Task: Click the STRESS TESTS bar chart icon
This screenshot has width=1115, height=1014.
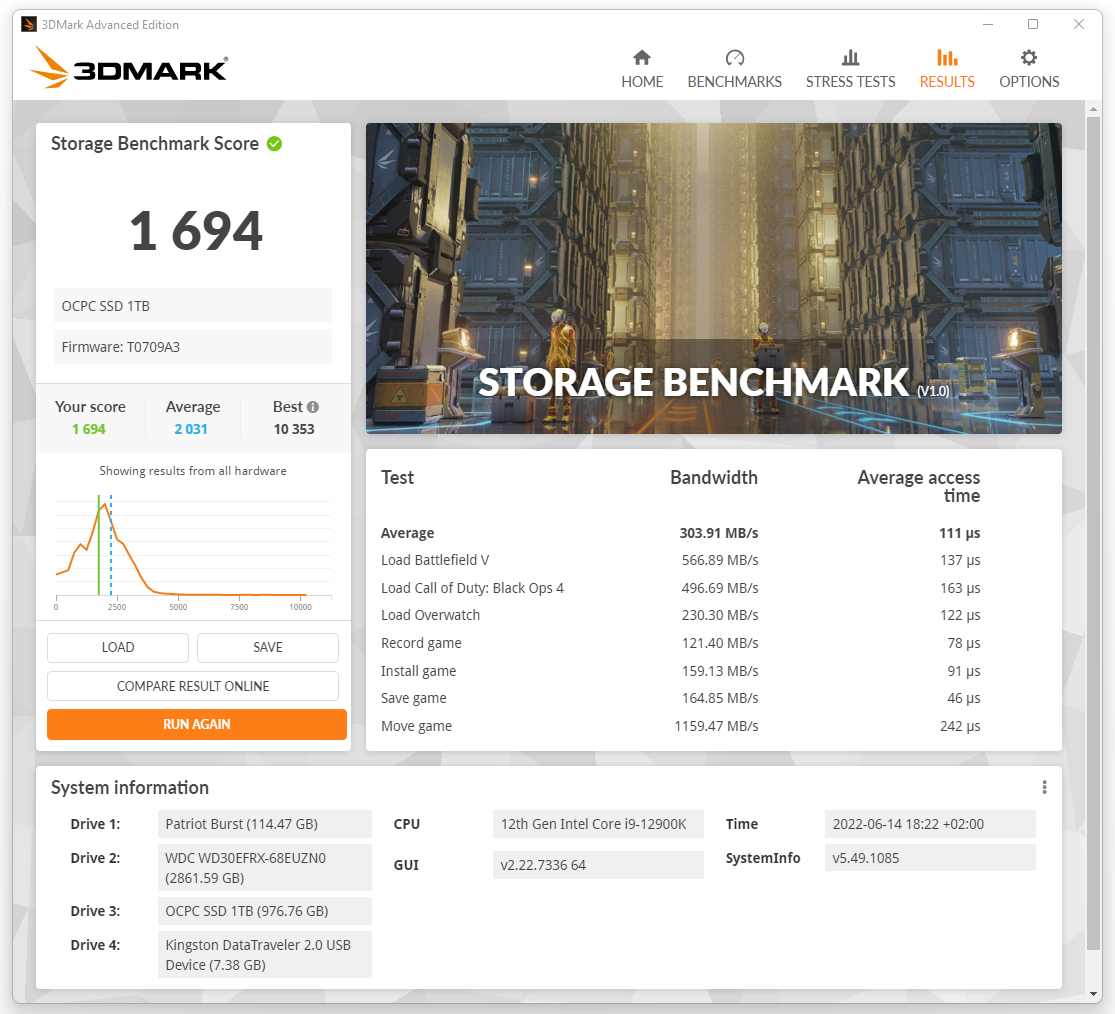Action: [x=850, y=58]
